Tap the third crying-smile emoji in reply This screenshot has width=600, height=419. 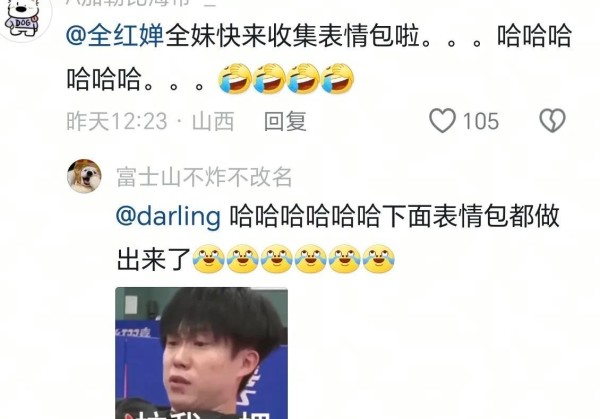click(276, 259)
